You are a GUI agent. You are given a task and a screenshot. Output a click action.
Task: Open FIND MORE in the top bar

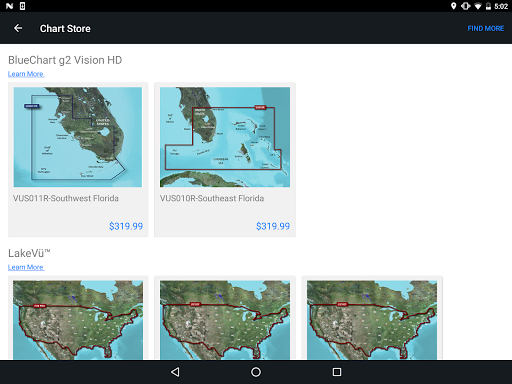[x=486, y=29]
